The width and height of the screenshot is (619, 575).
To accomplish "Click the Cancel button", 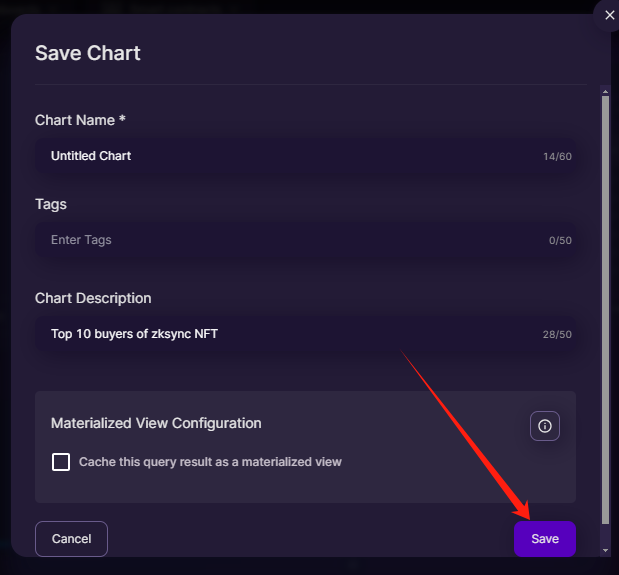I will [71, 539].
